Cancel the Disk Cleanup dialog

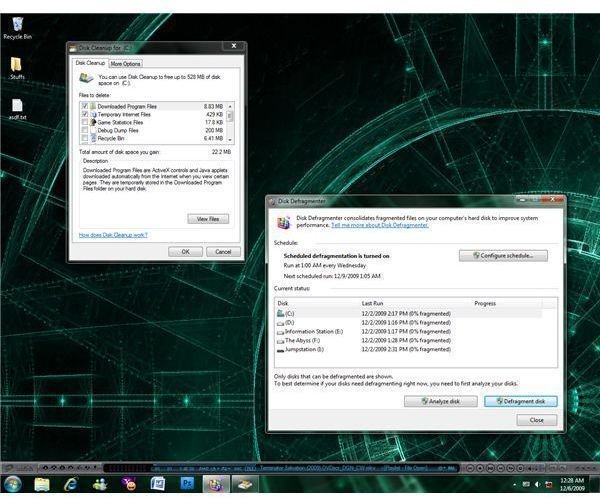pos(223,252)
